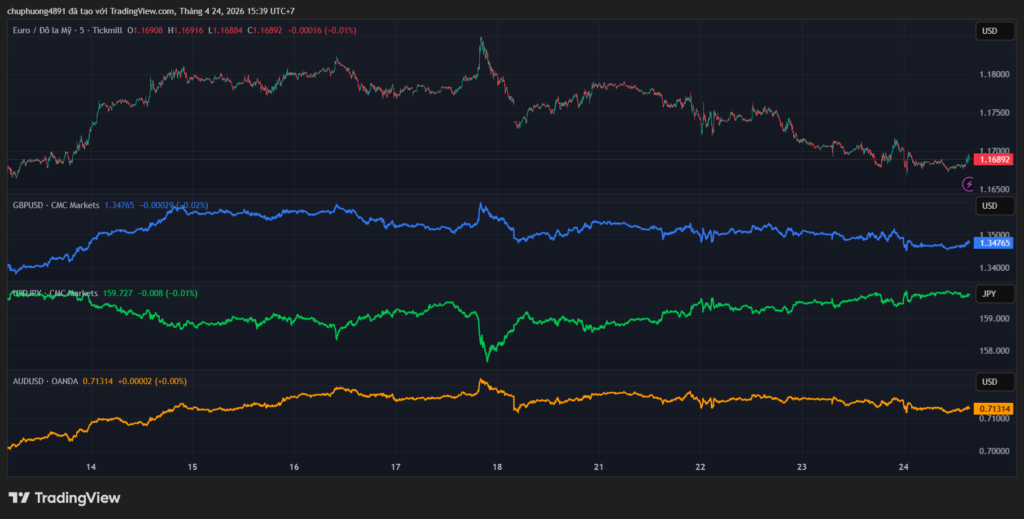1024x519 pixels.
Task: Click the -0.00016 (-0.01%) change value
Action: click(320, 31)
